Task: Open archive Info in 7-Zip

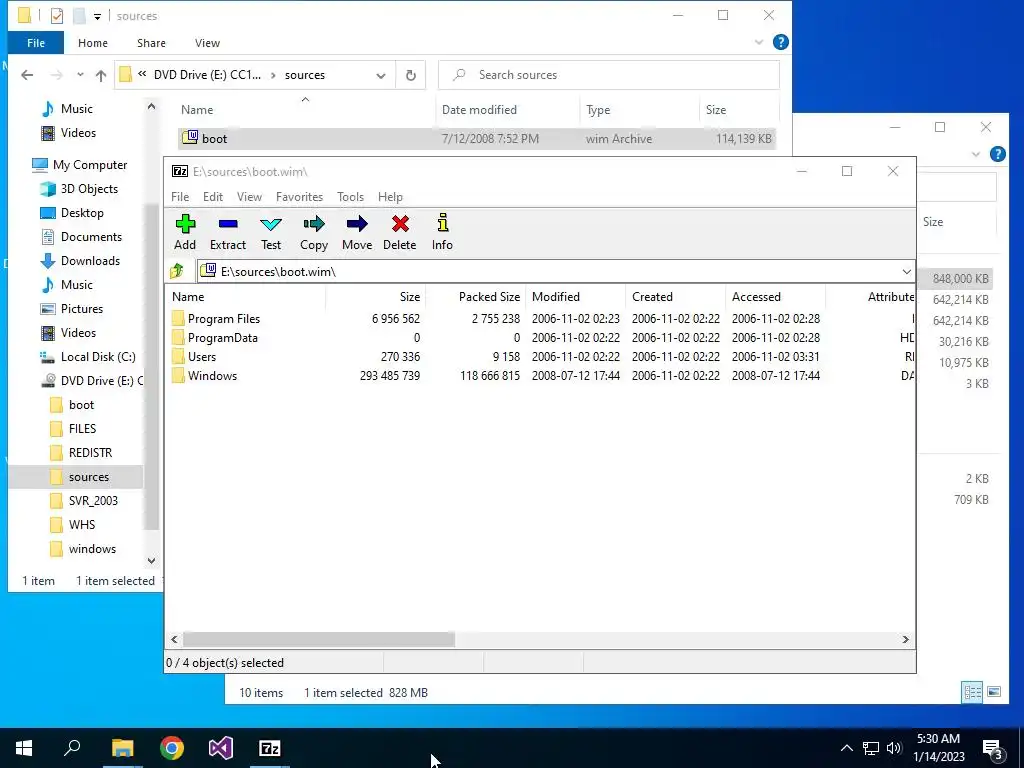Action: pos(442,232)
